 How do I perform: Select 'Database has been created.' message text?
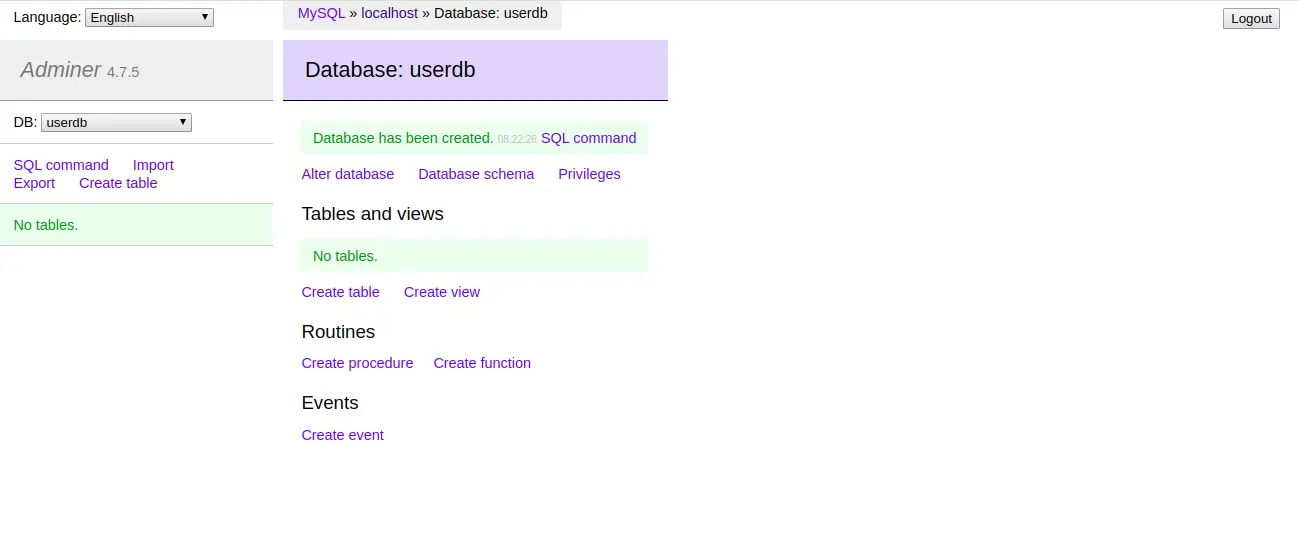[x=403, y=138]
